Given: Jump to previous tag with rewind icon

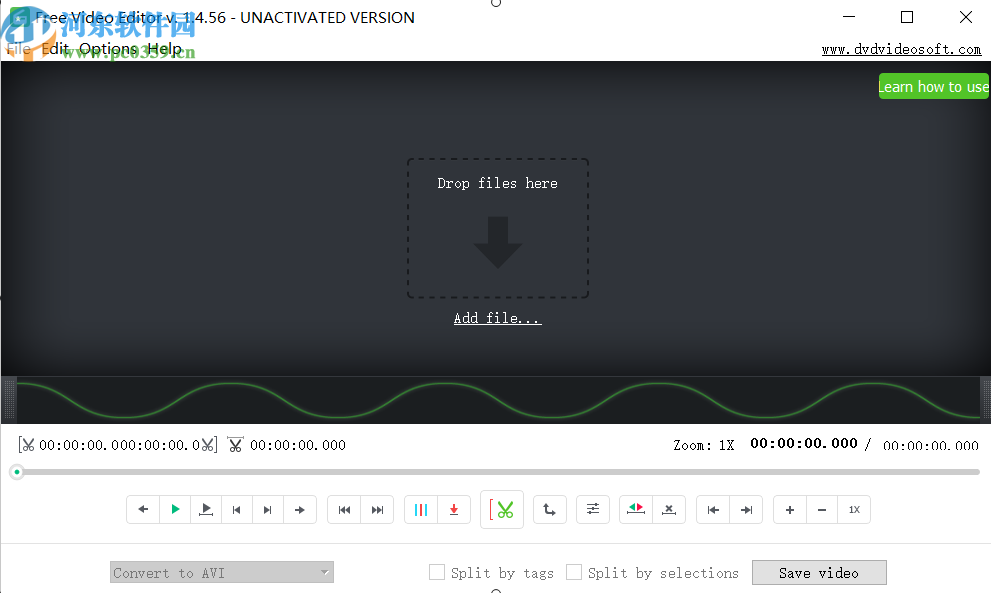Looking at the screenshot, I should pos(344,510).
